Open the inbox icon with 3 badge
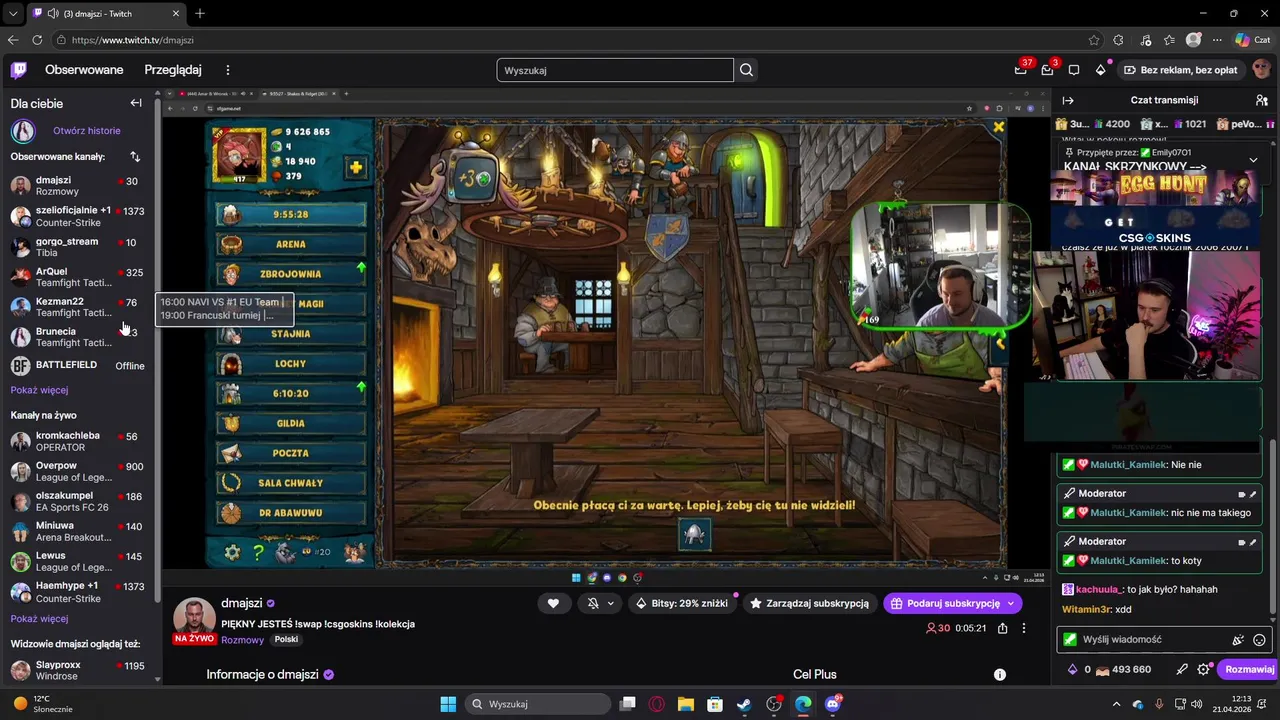This screenshot has width=1280, height=720. (1047, 70)
